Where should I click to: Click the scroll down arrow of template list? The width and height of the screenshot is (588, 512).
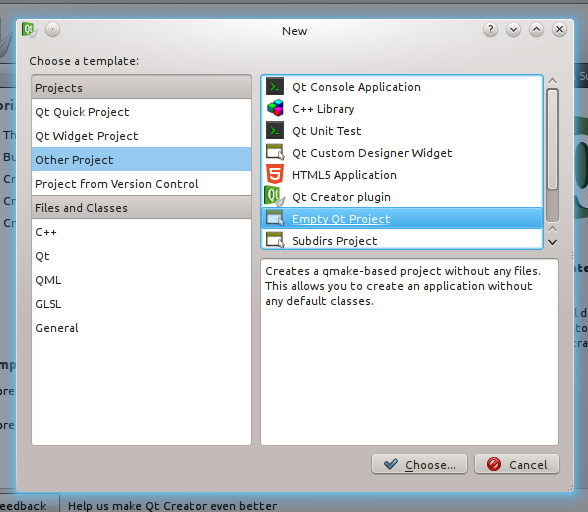pyautogui.click(x=552, y=242)
